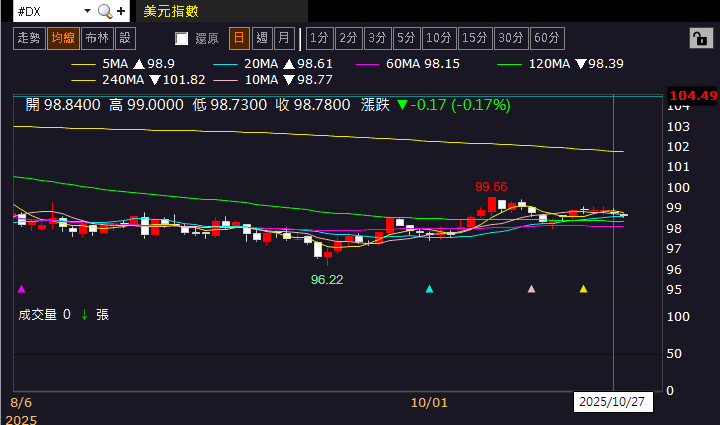This screenshot has height=425, width=720.
Task: Click the 10/01 date axis label
Action: (429, 403)
